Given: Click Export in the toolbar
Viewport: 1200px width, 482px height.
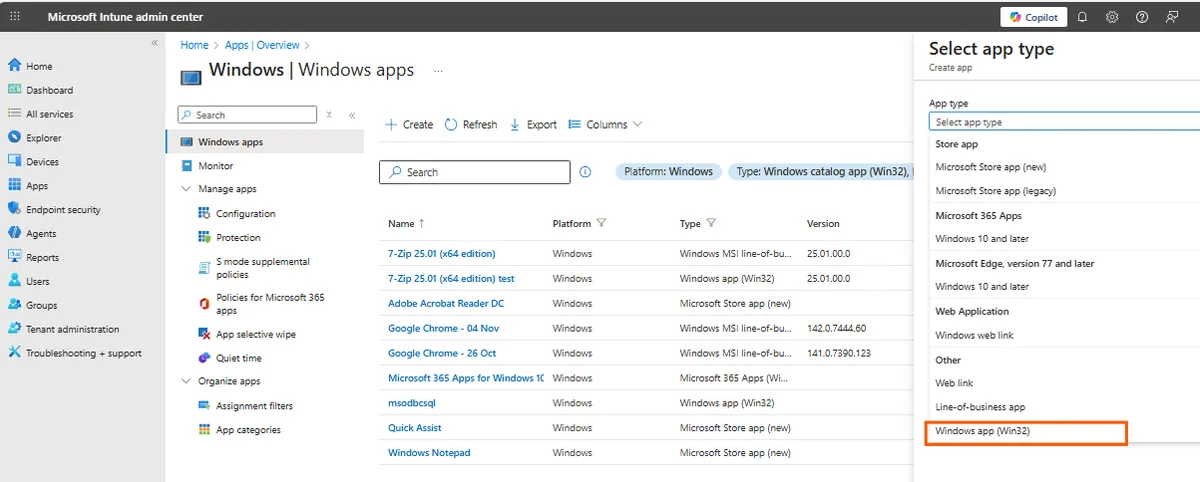Looking at the screenshot, I should tap(533, 125).
